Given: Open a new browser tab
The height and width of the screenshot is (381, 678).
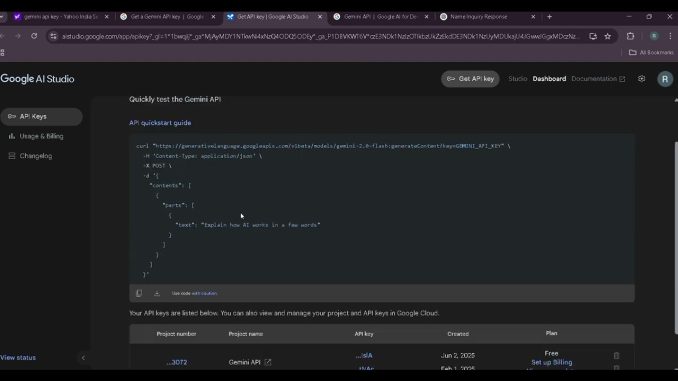Looking at the screenshot, I should click(550, 16).
